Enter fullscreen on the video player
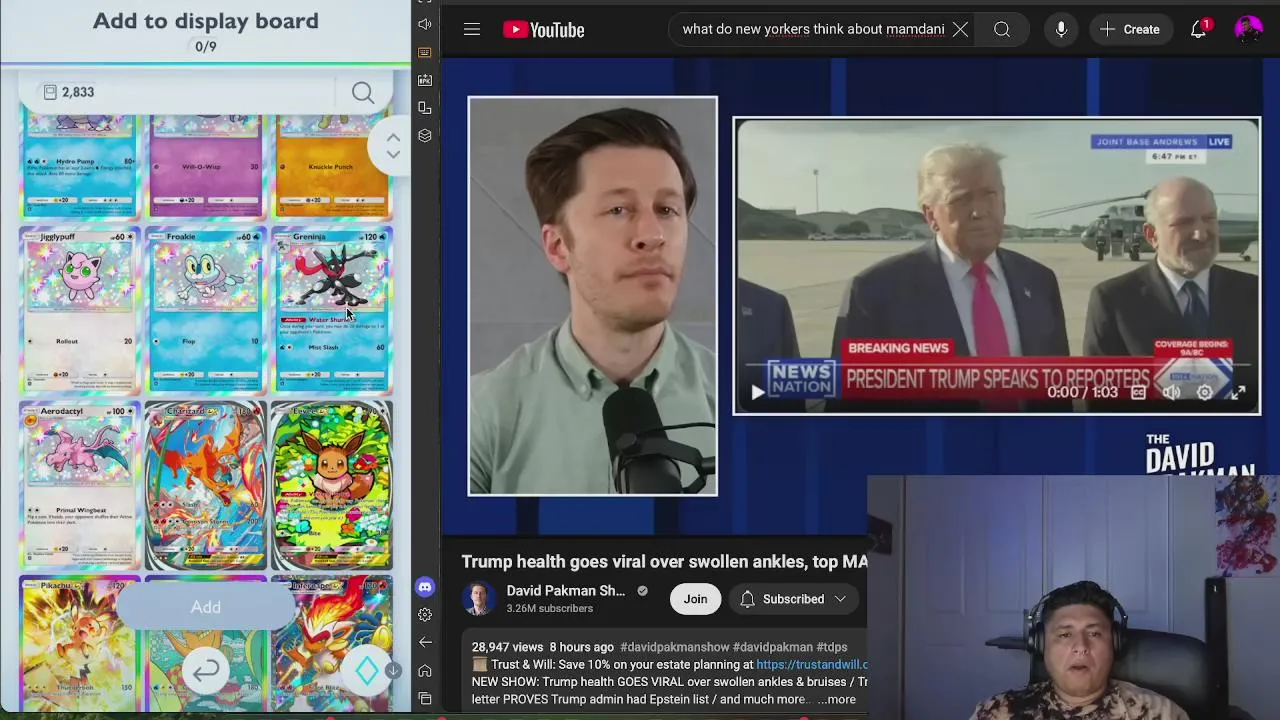The image size is (1280, 720). coord(1238,393)
